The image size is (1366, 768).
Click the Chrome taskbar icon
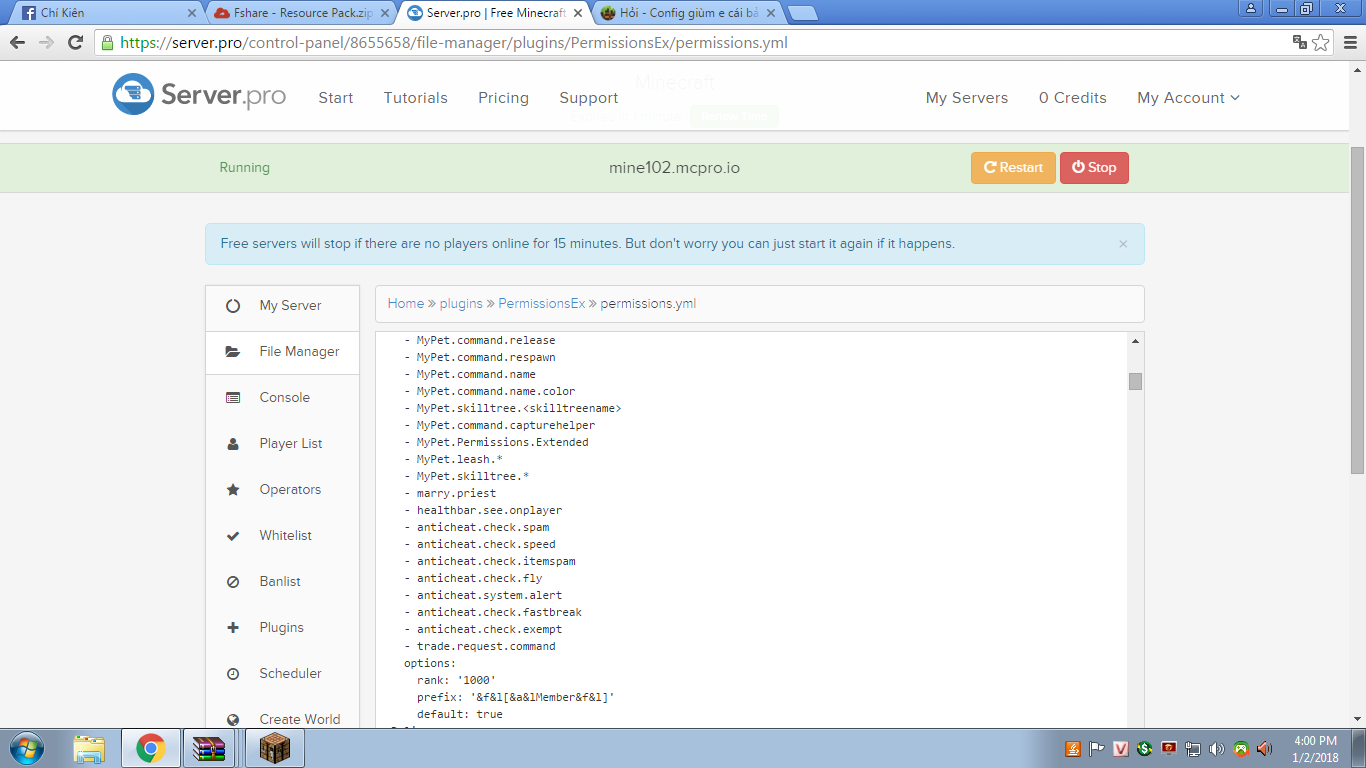coord(151,748)
